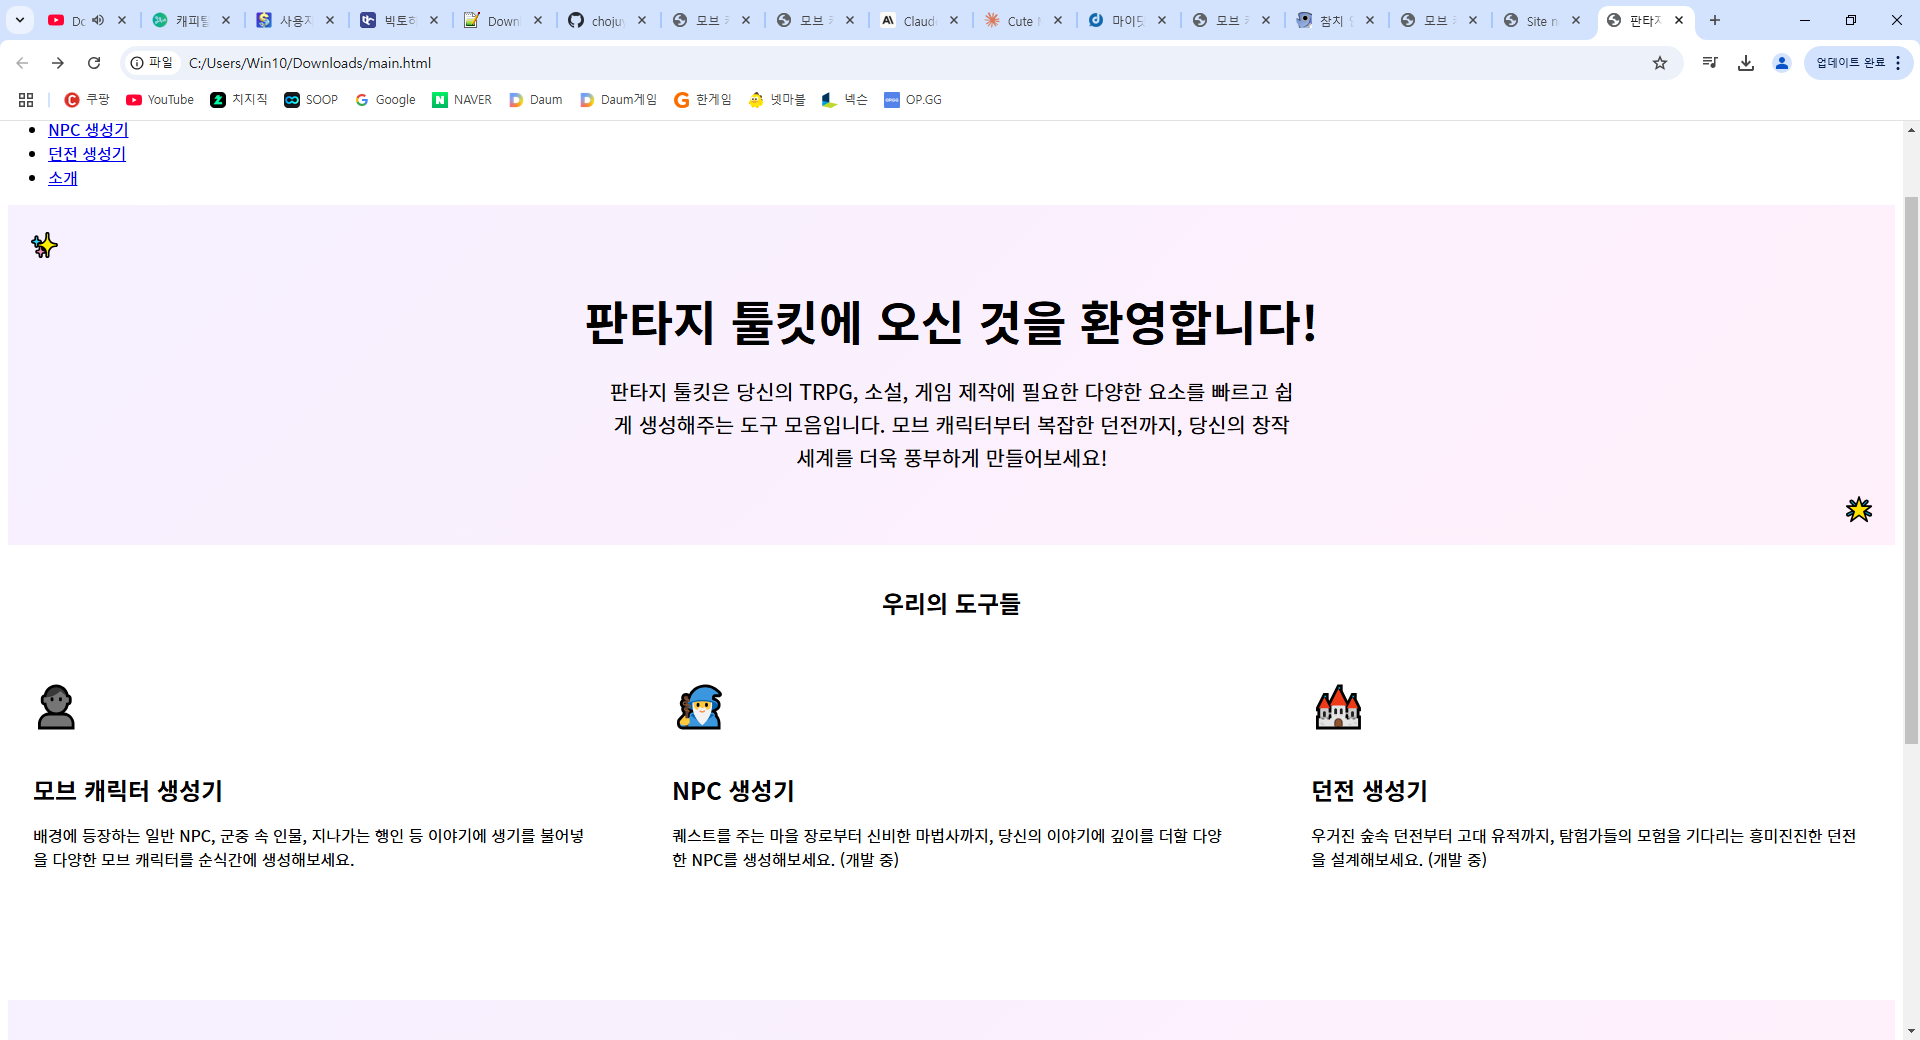Screen dimensions: 1920x1040
Task: Open the NPC 생성기 navigation link
Action: pyautogui.click(x=88, y=130)
